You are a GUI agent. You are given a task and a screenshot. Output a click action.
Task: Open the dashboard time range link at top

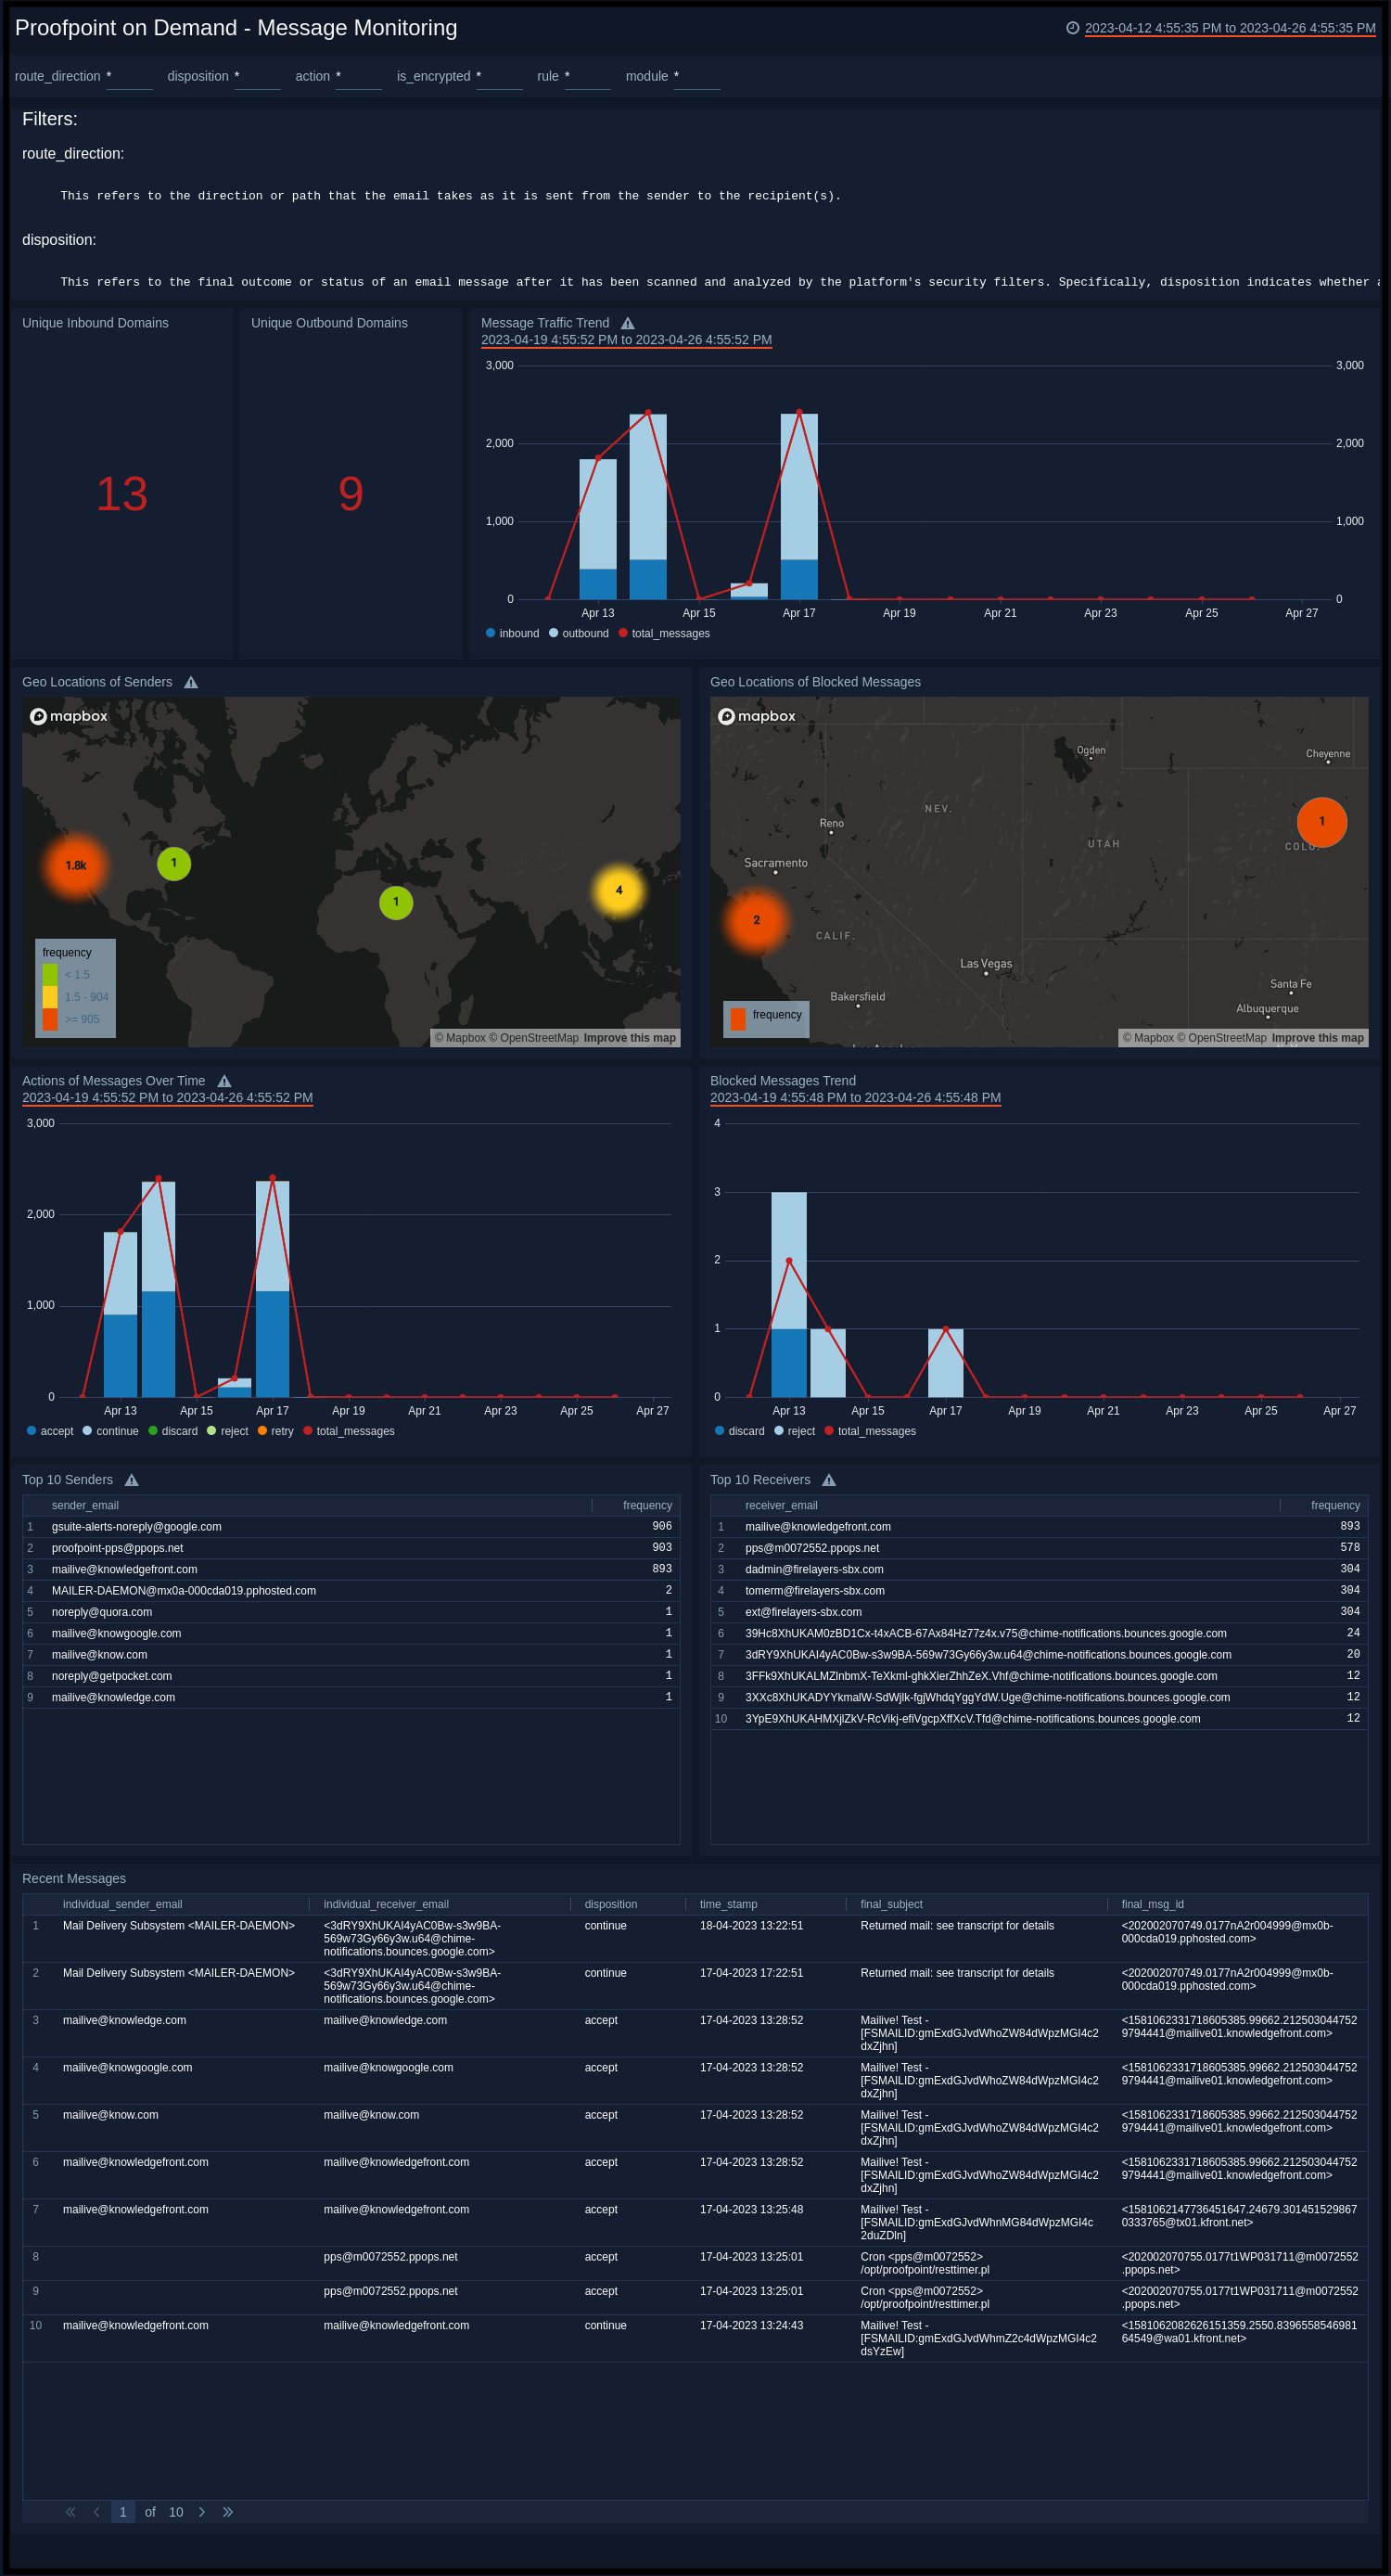click(x=1229, y=28)
